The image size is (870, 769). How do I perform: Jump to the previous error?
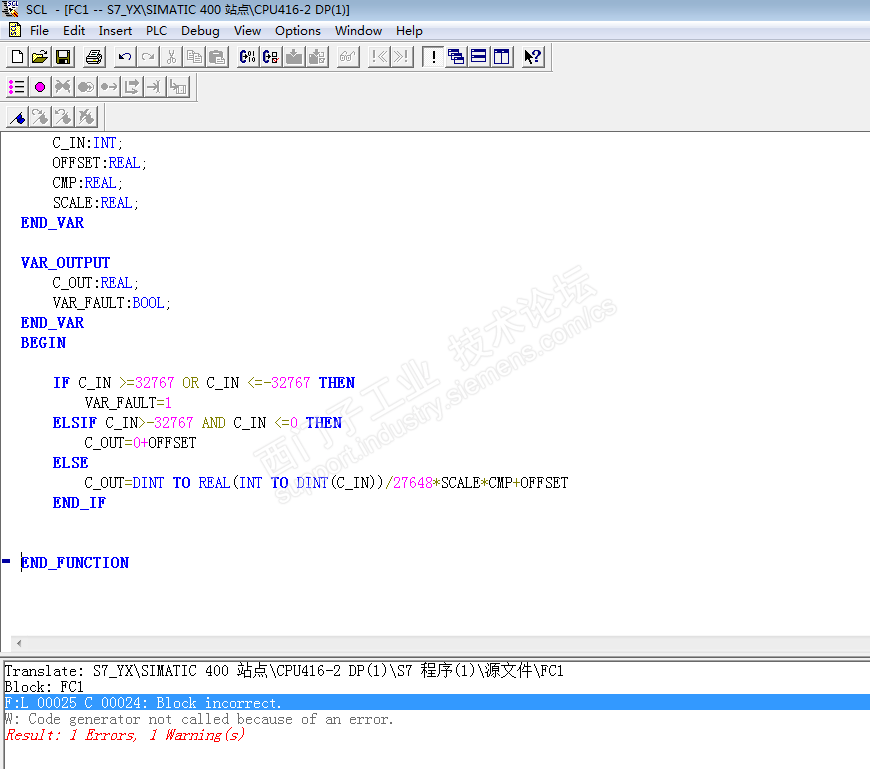click(379, 57)
